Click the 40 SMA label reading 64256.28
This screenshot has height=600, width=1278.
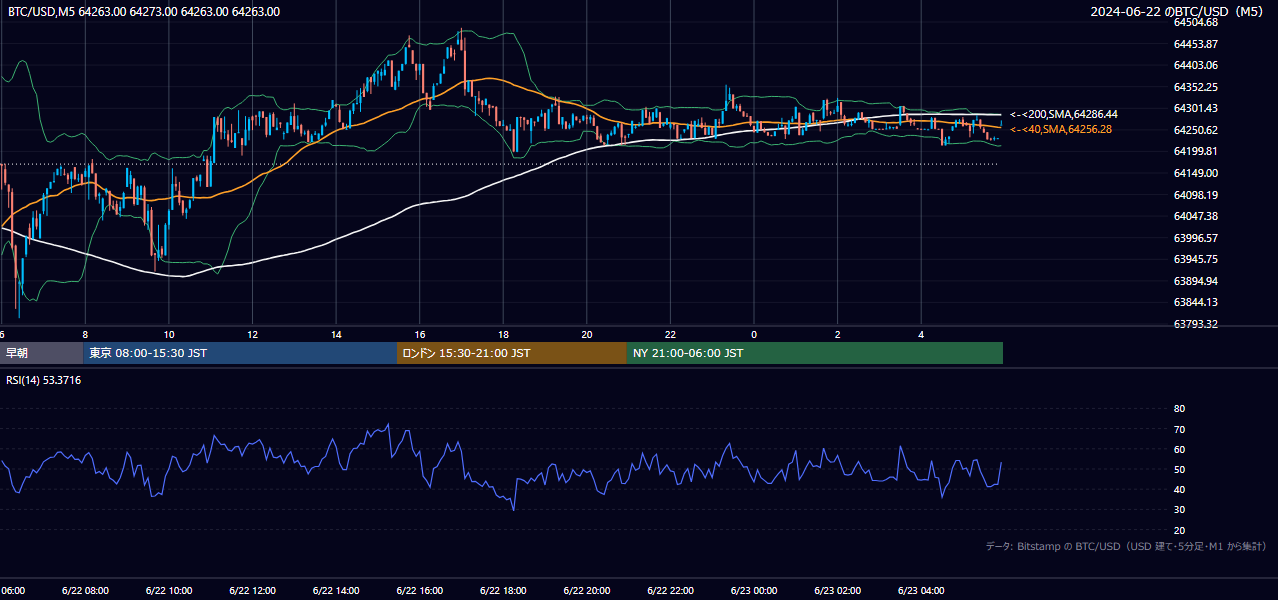[1060, 129]
